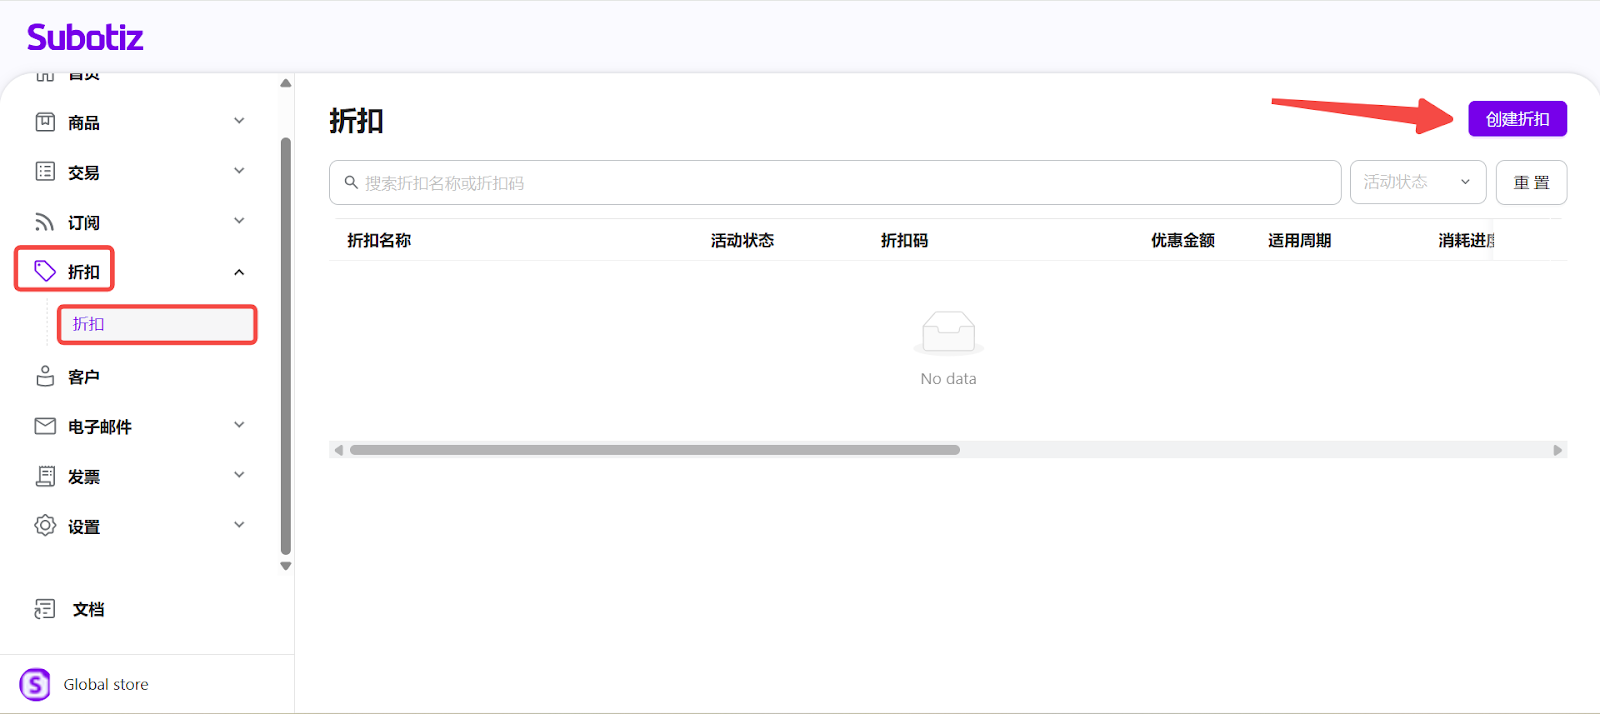Click the 交易 transactions list icon
Image resolution: width=1600 pixels, height=714 pixels.
click(x=45, y=172)
